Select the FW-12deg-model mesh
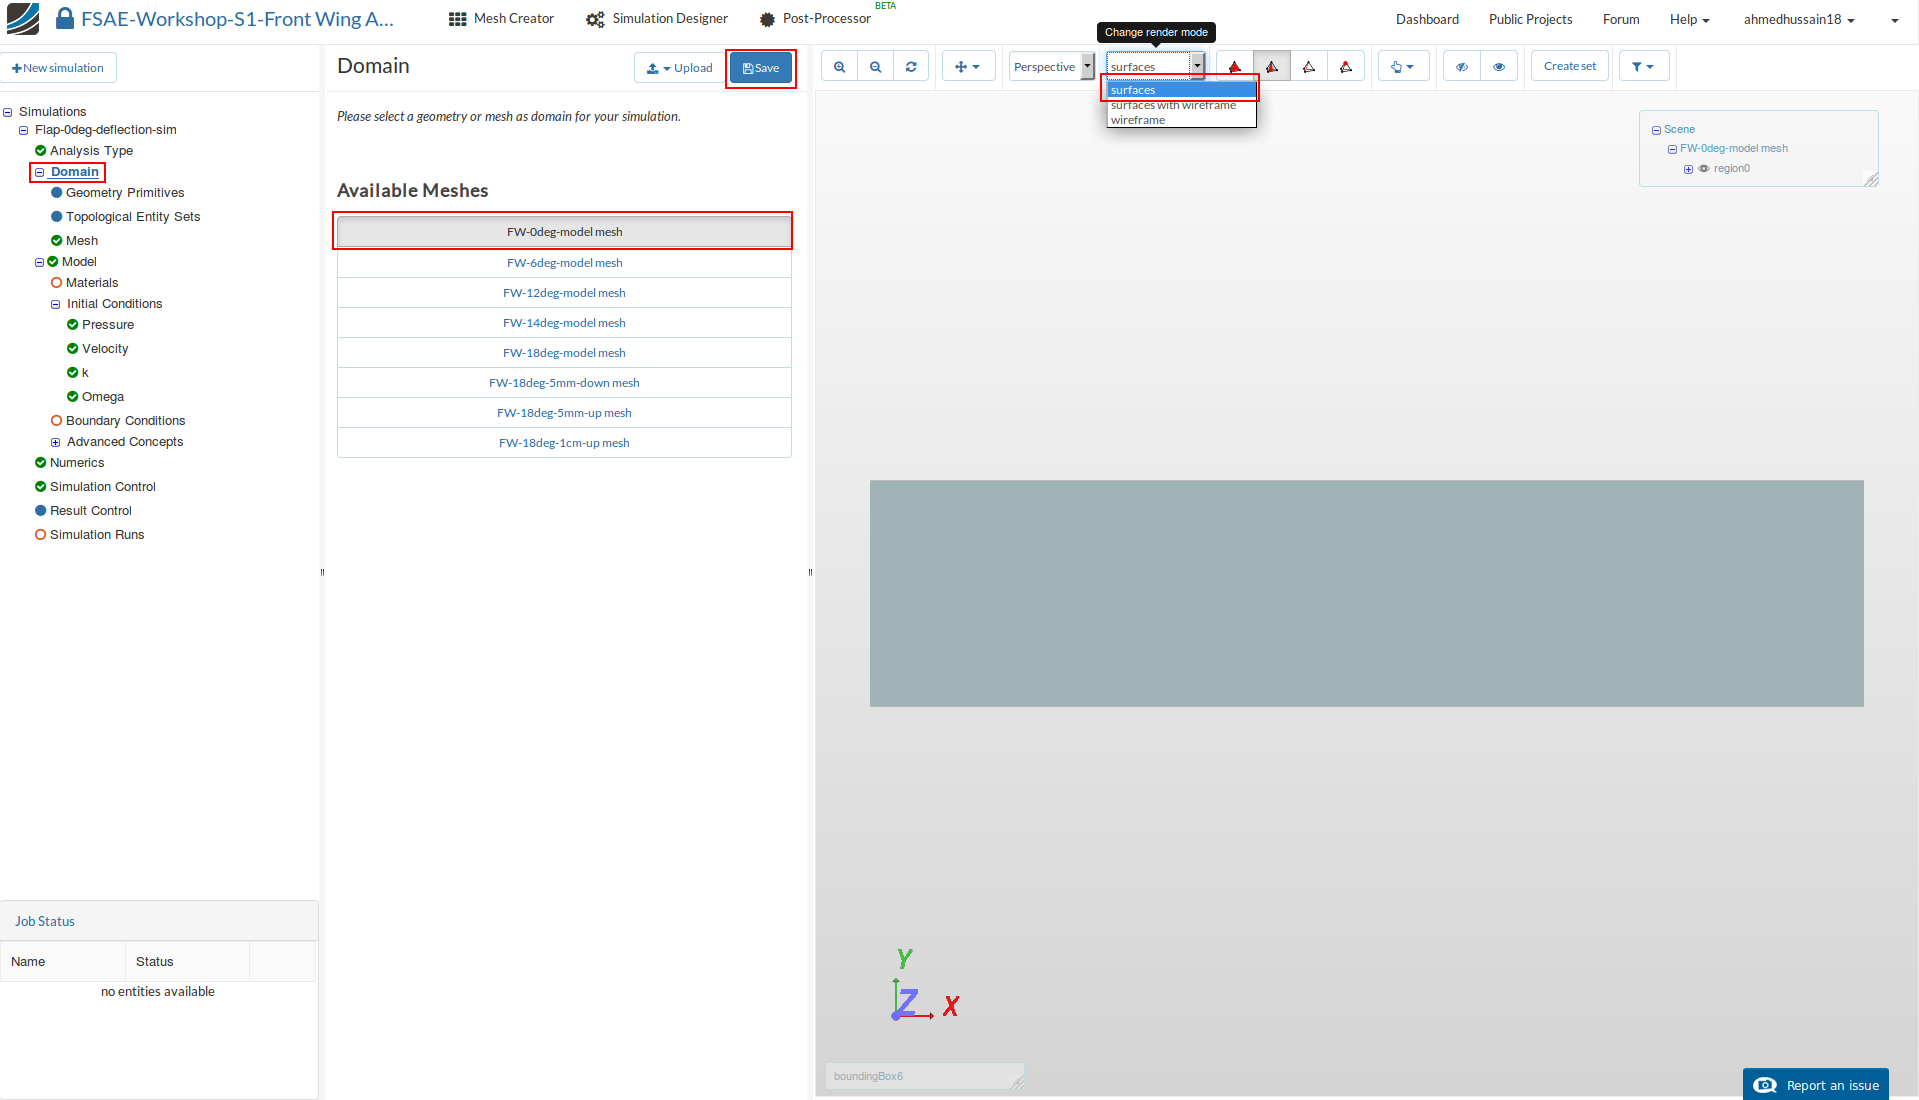 [x=564, y=293]
